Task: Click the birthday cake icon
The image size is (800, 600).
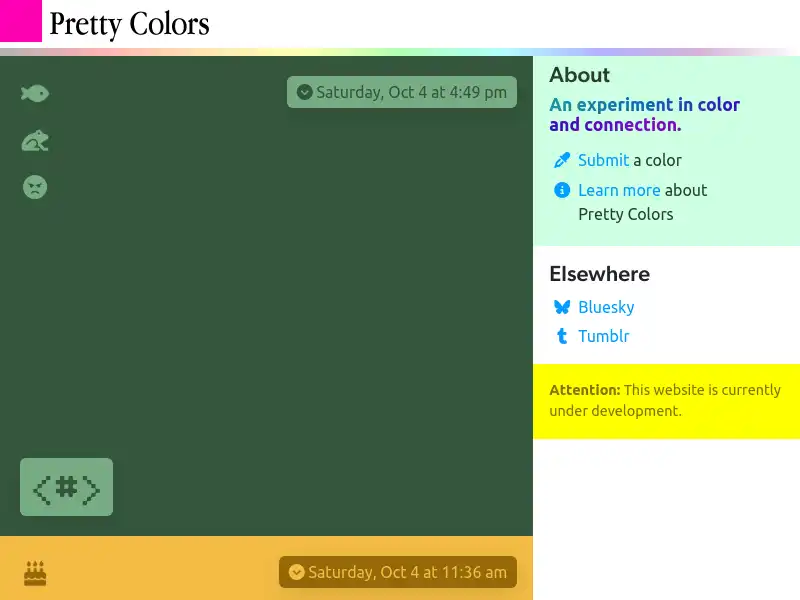Action: tap(34, 572)
